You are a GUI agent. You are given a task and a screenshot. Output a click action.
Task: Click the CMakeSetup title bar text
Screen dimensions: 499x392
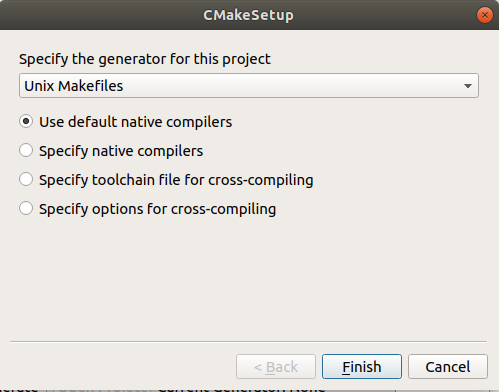point(248,15)
